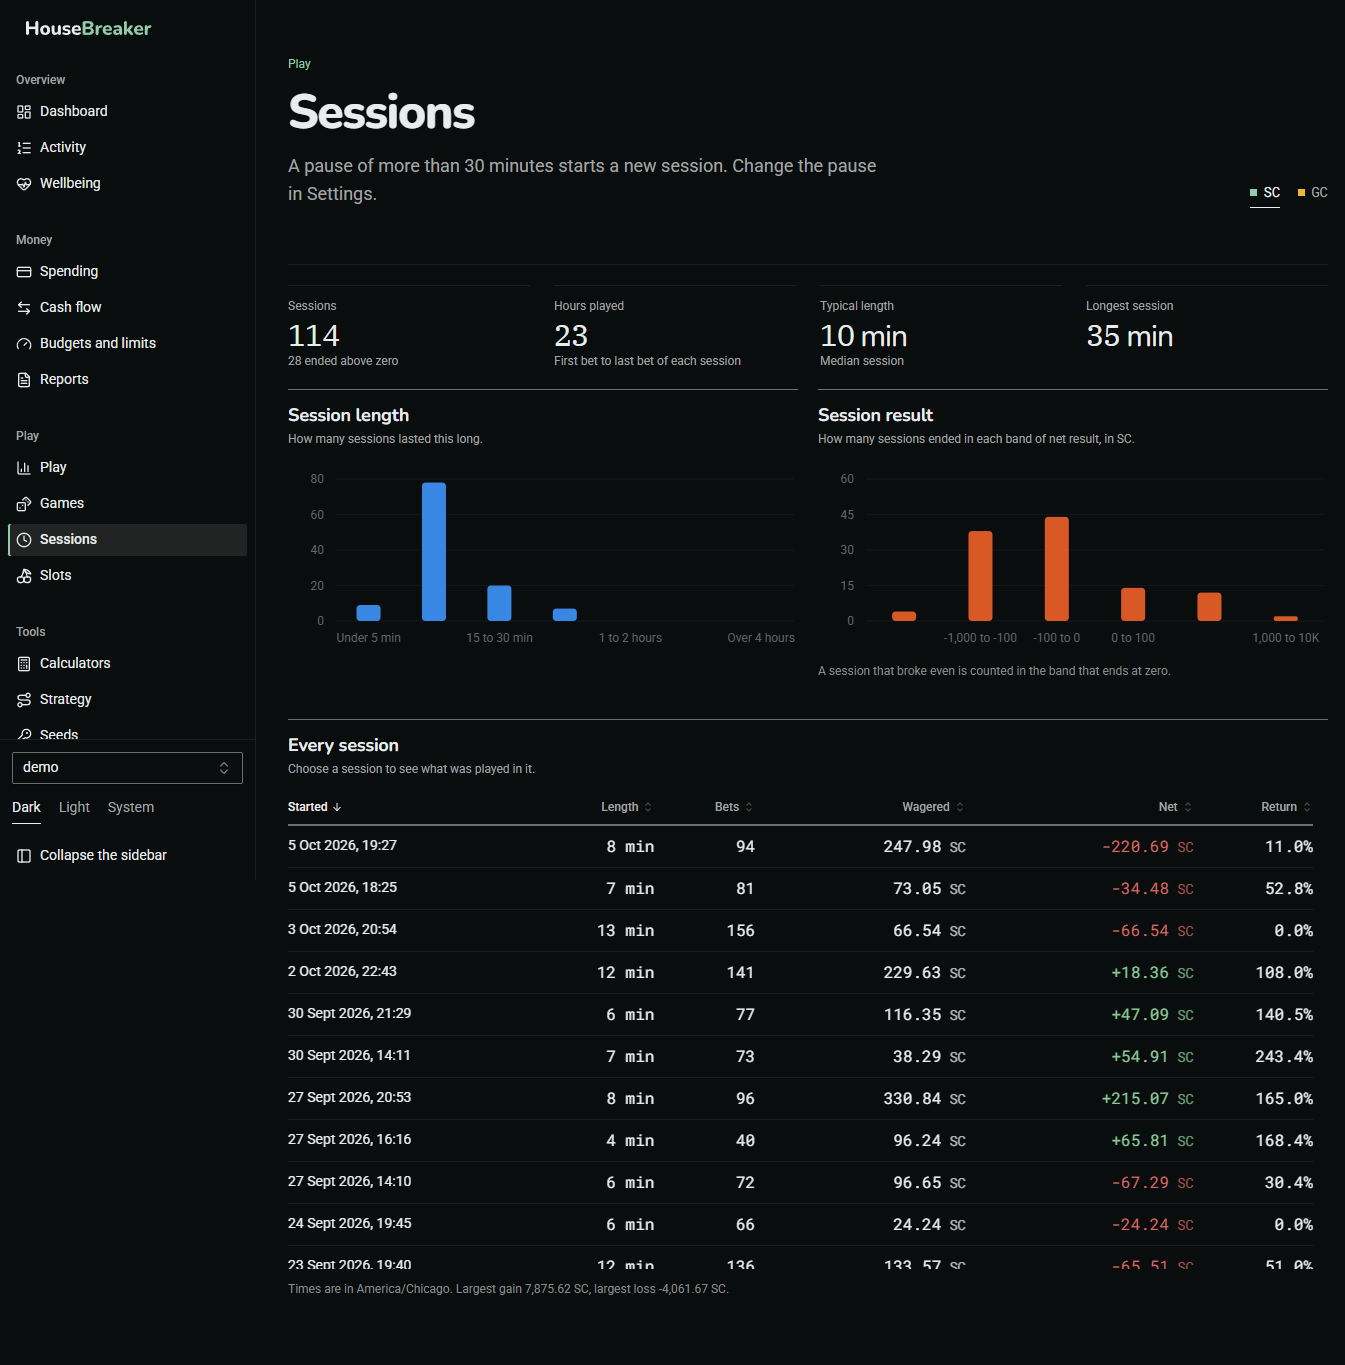Click the 0 to 100 orange bar

1133,605
